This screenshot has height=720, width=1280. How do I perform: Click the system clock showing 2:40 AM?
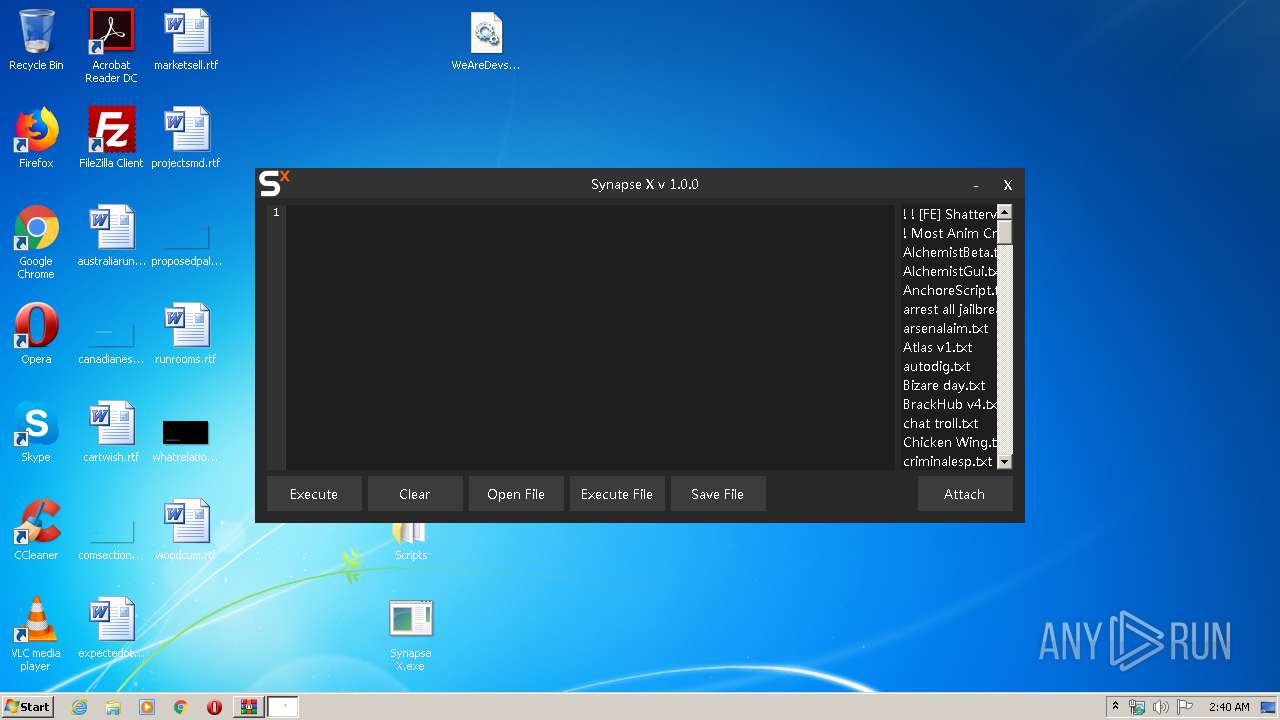click(x=1229, y=707)
